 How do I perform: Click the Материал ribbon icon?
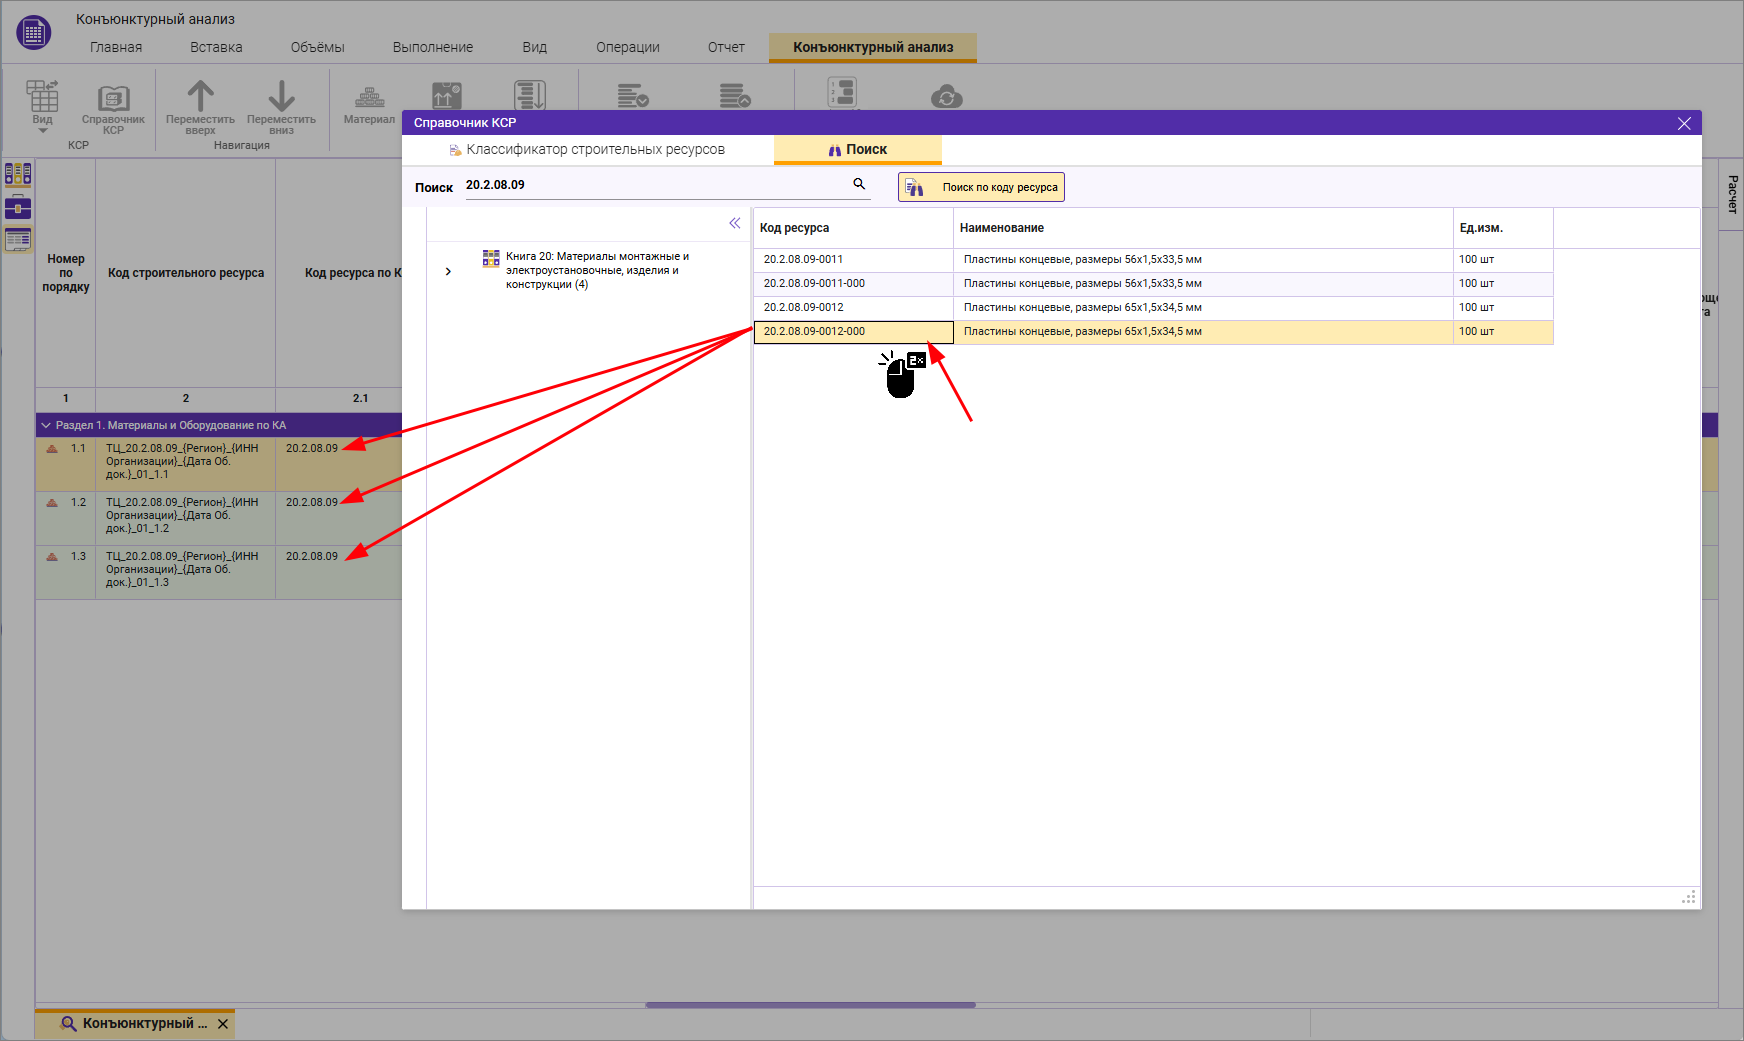[369, 98]
